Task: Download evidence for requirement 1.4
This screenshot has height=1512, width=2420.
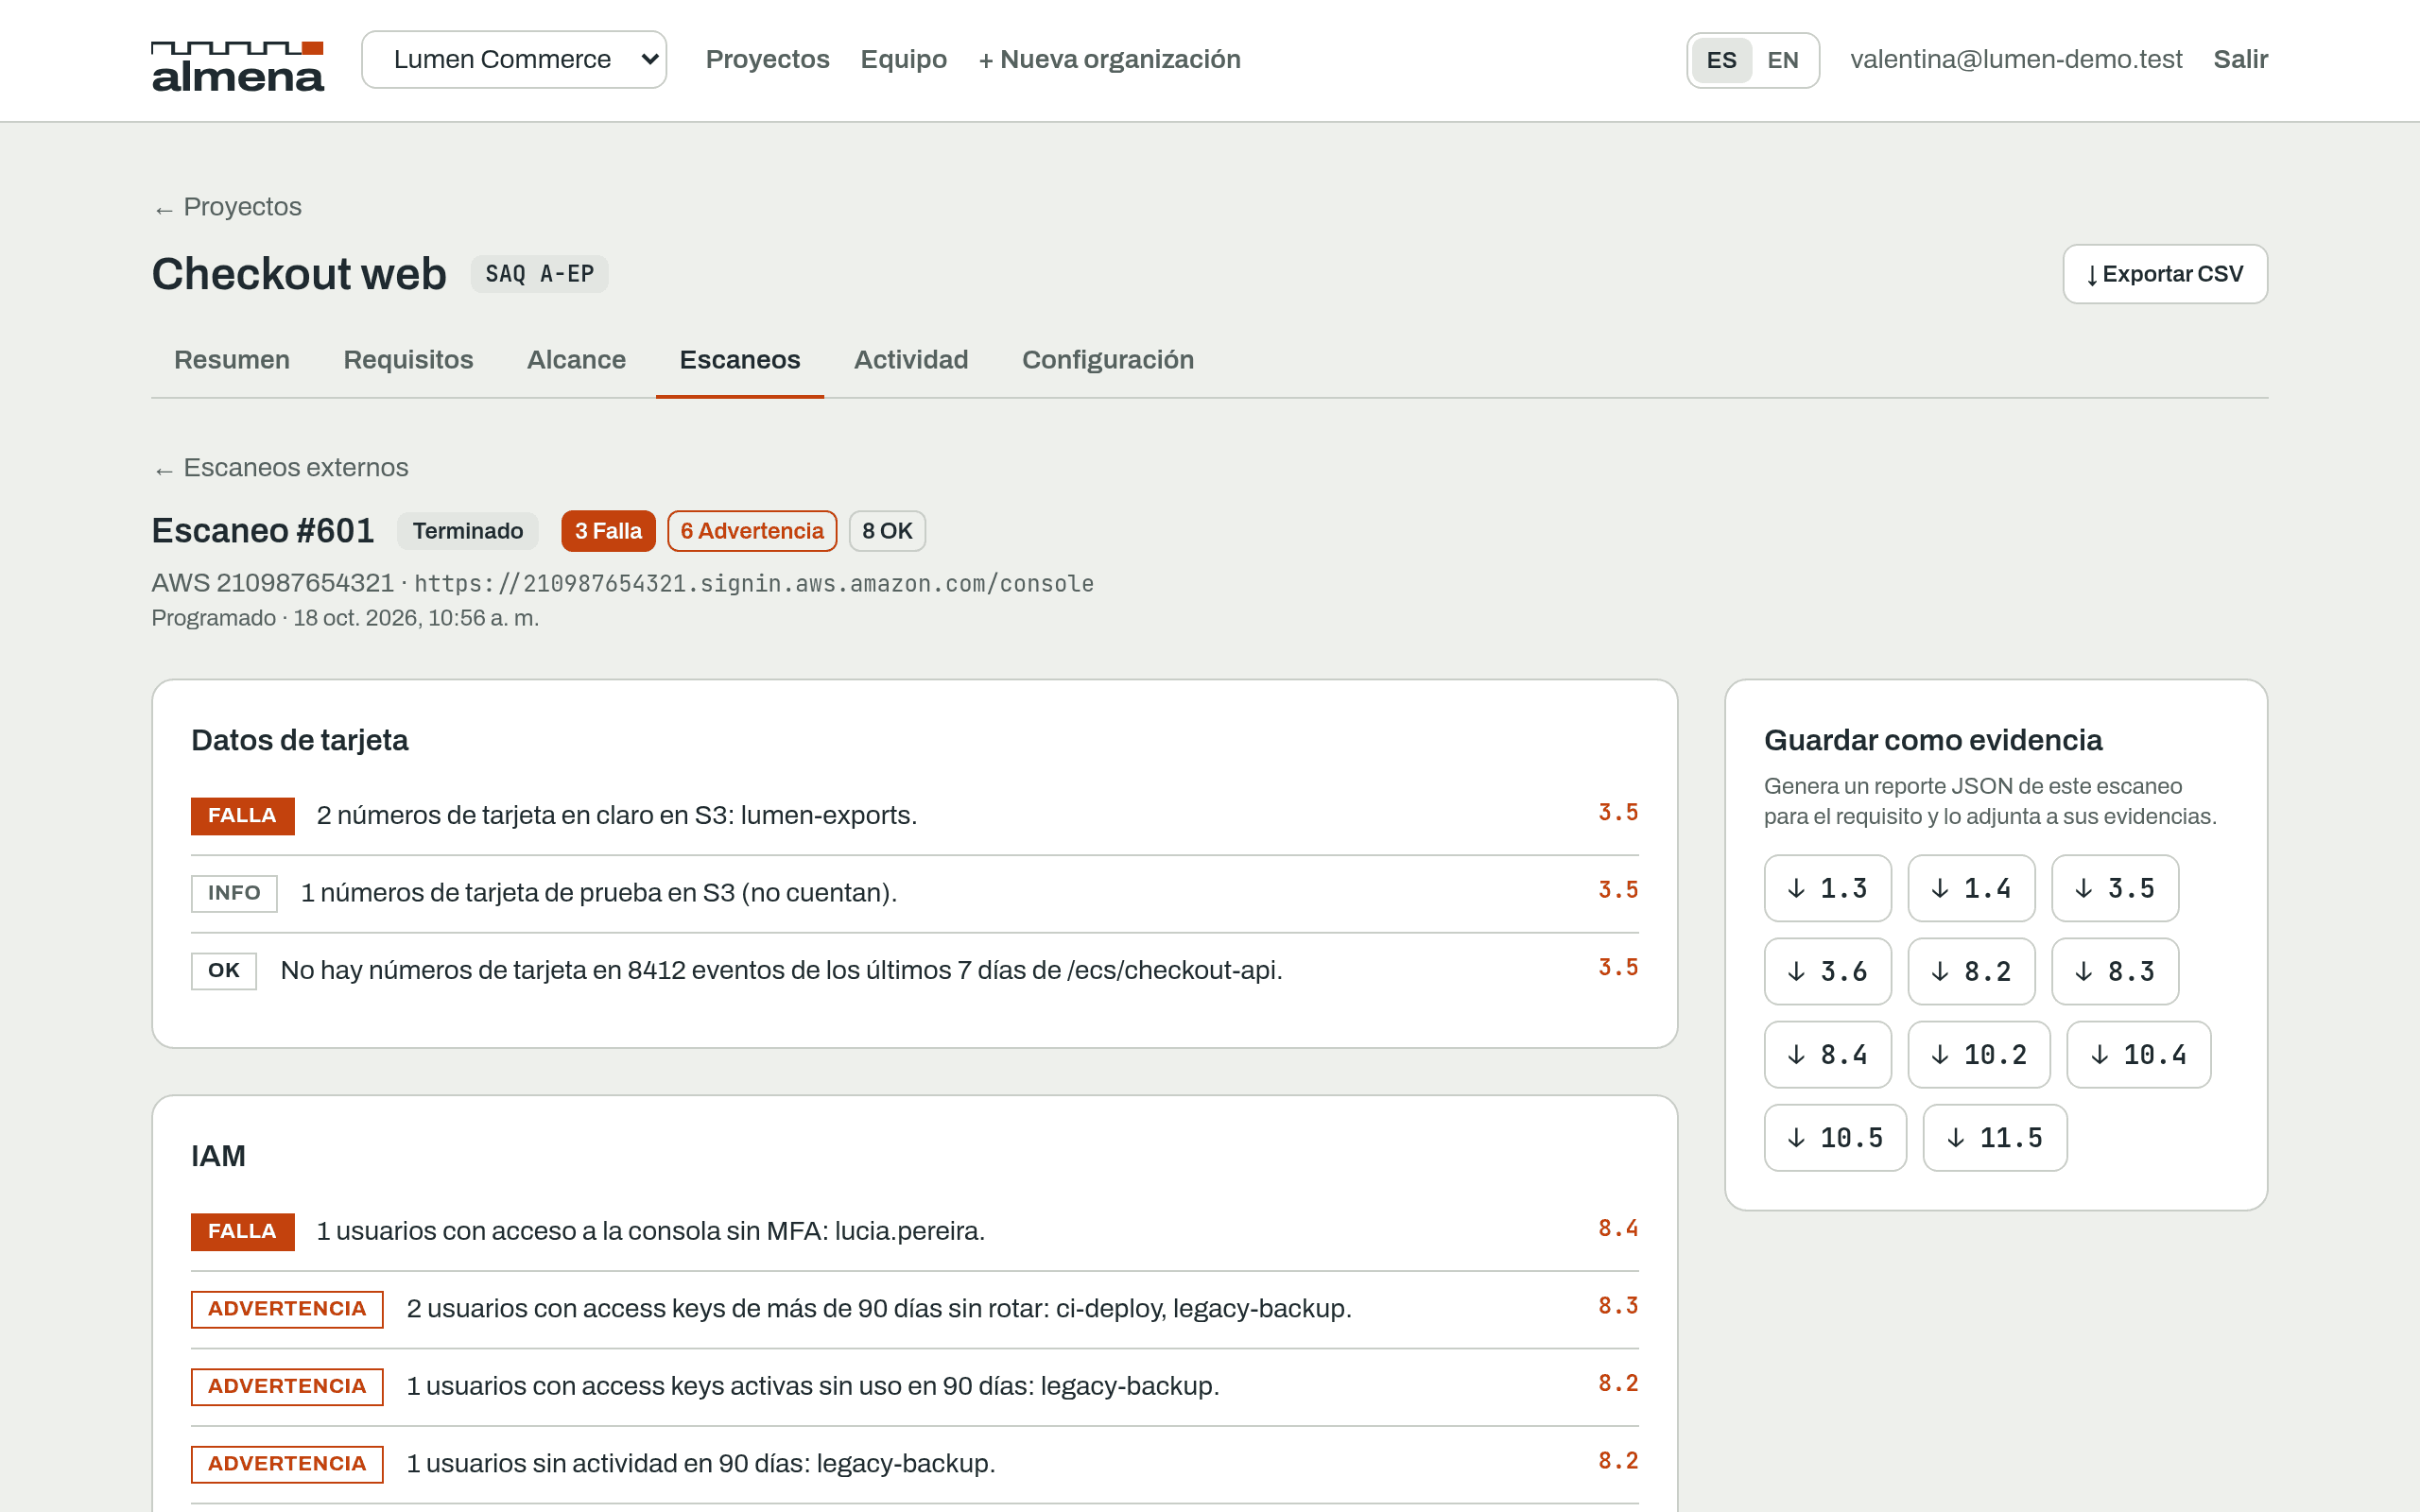Action: click(1971, 888)
